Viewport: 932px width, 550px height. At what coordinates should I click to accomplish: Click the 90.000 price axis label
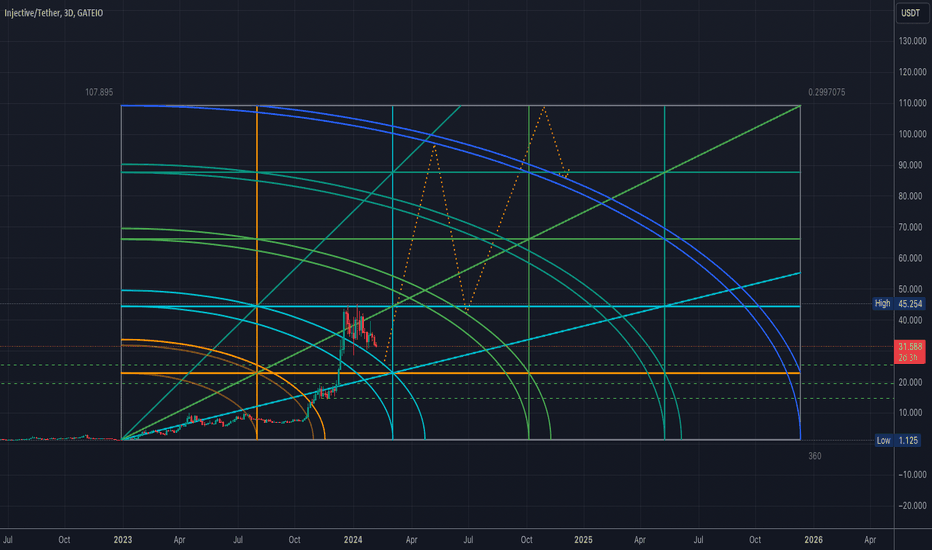click(911, 165)
